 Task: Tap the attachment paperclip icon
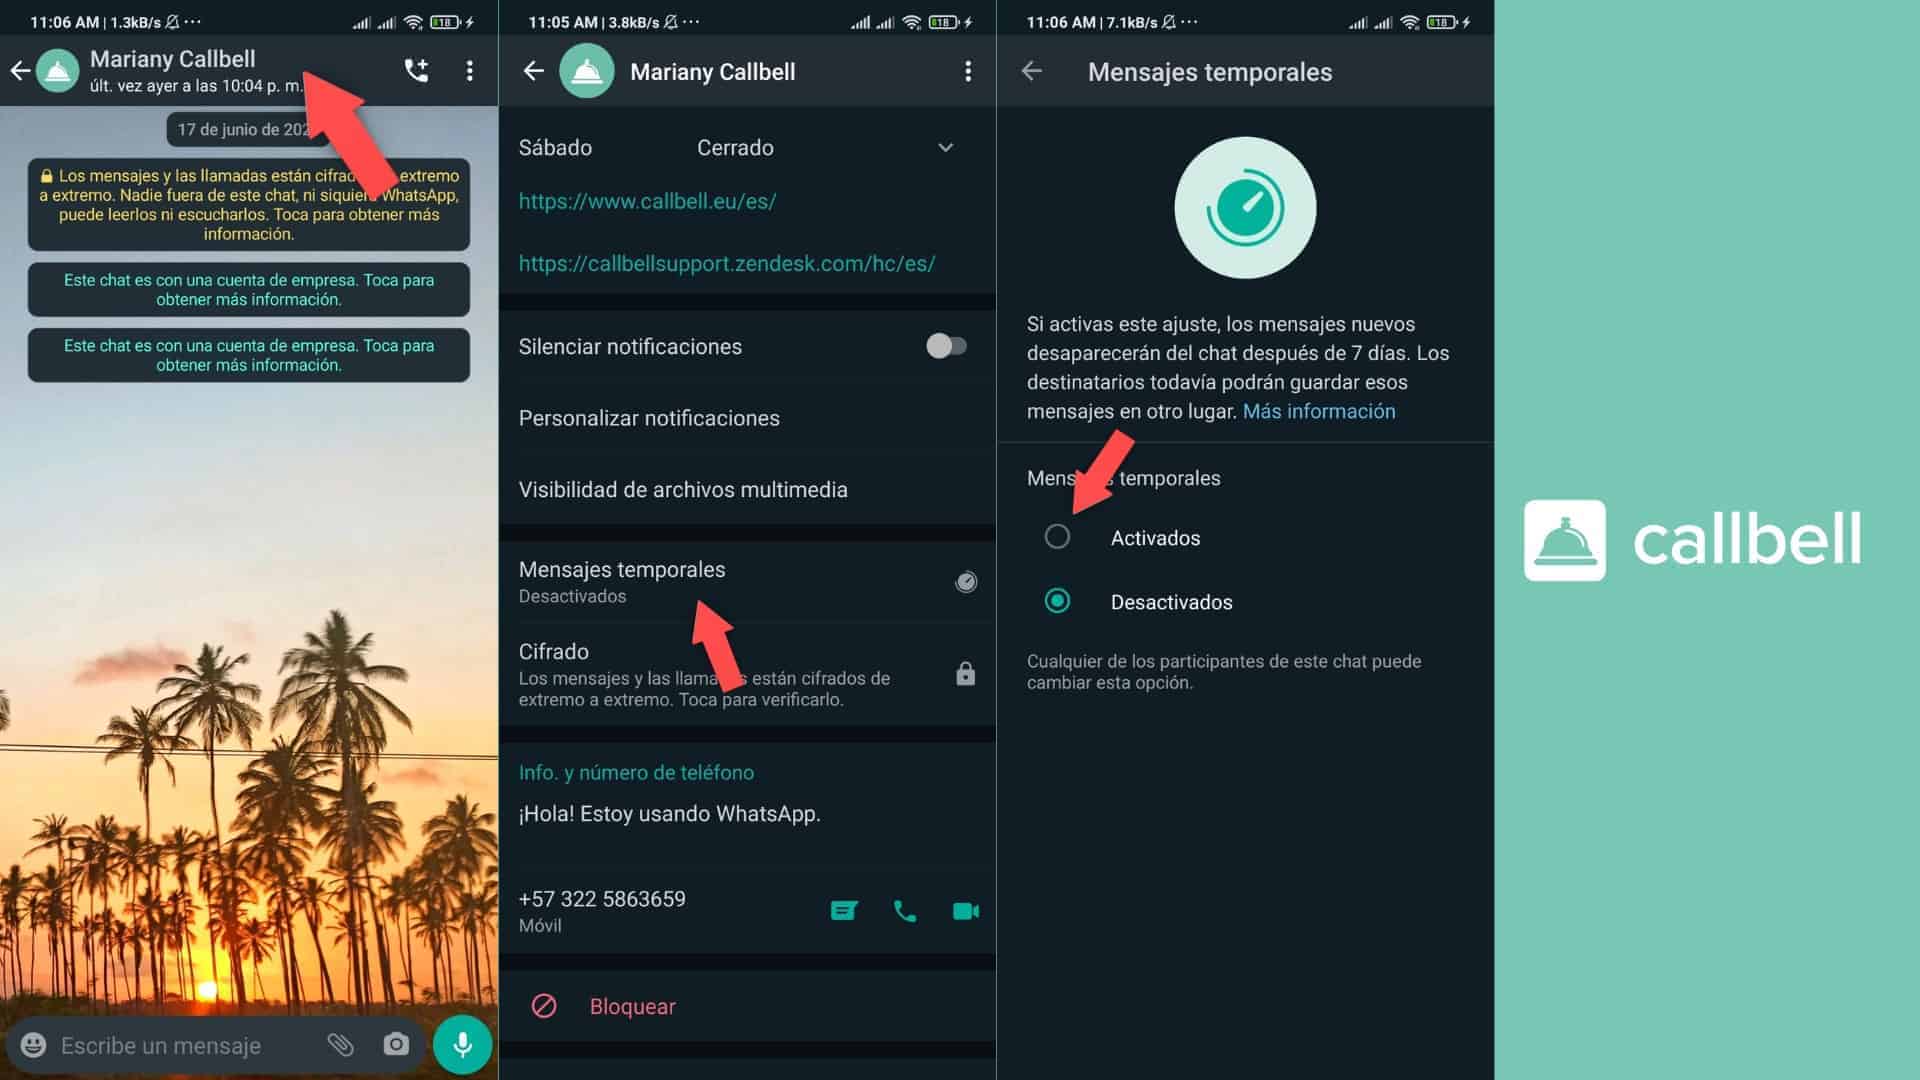click(340, 1045)
